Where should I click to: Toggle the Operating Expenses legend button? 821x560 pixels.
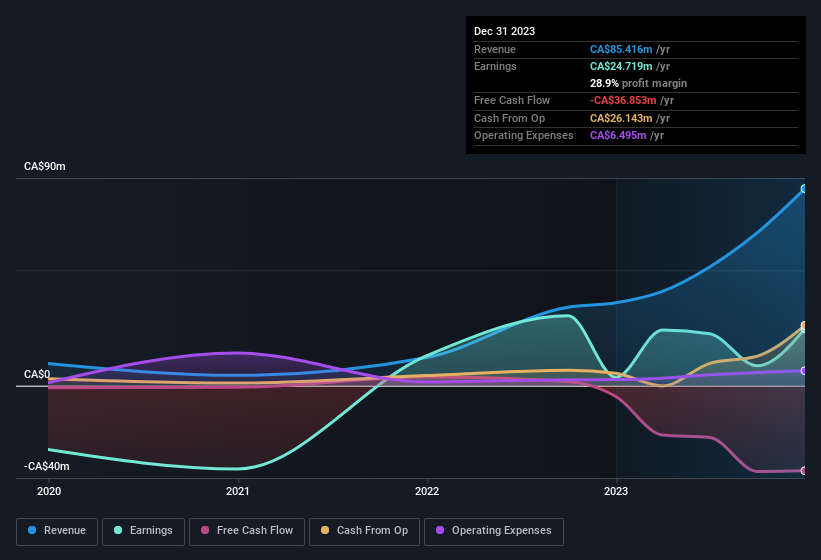(x=493, y=531)
